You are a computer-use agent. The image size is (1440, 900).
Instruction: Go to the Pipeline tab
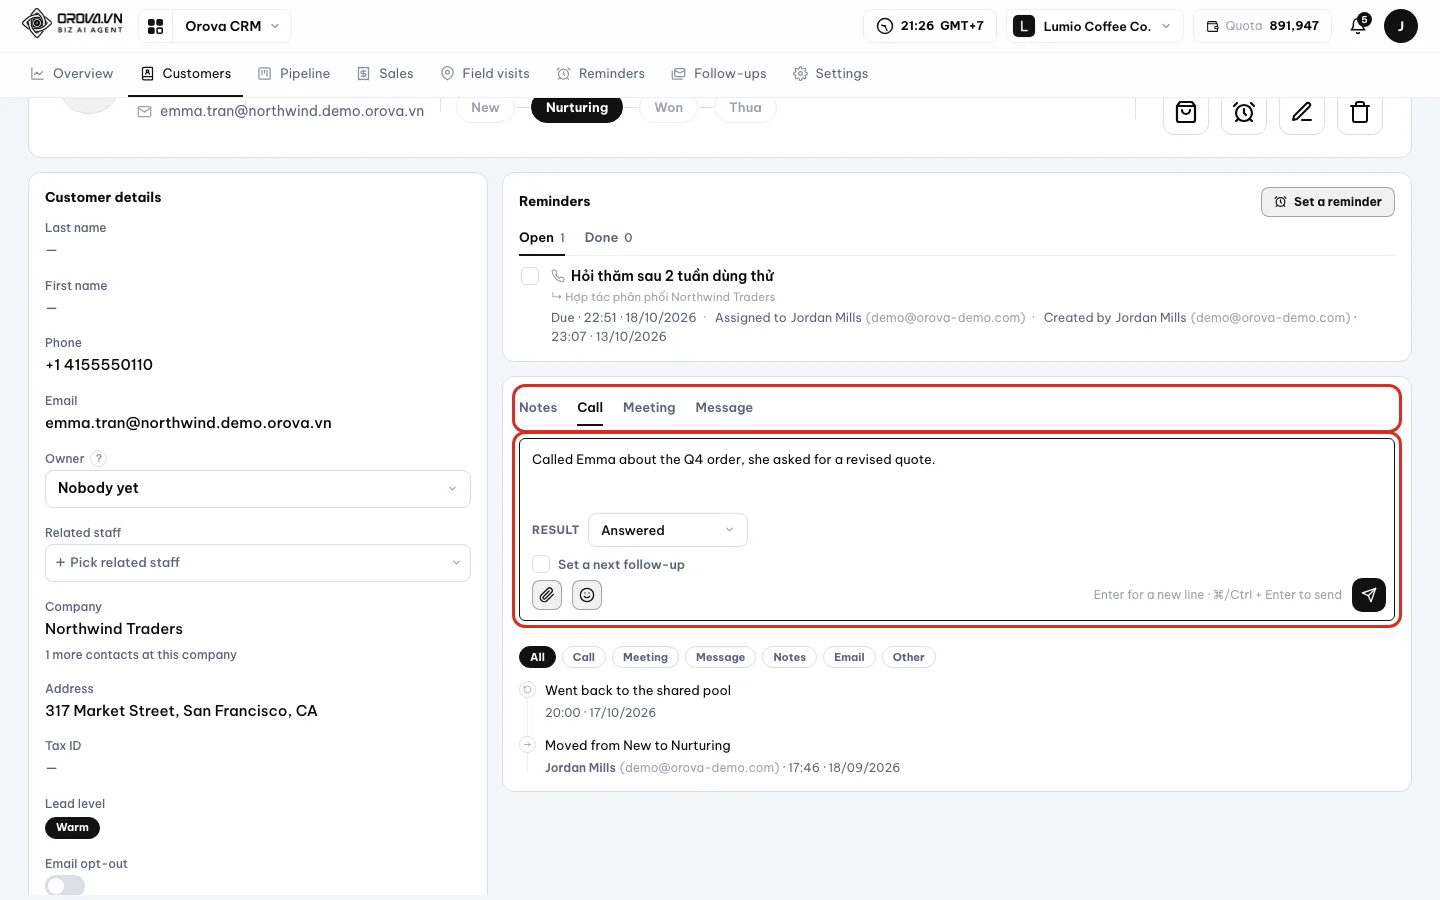(294, 74)
